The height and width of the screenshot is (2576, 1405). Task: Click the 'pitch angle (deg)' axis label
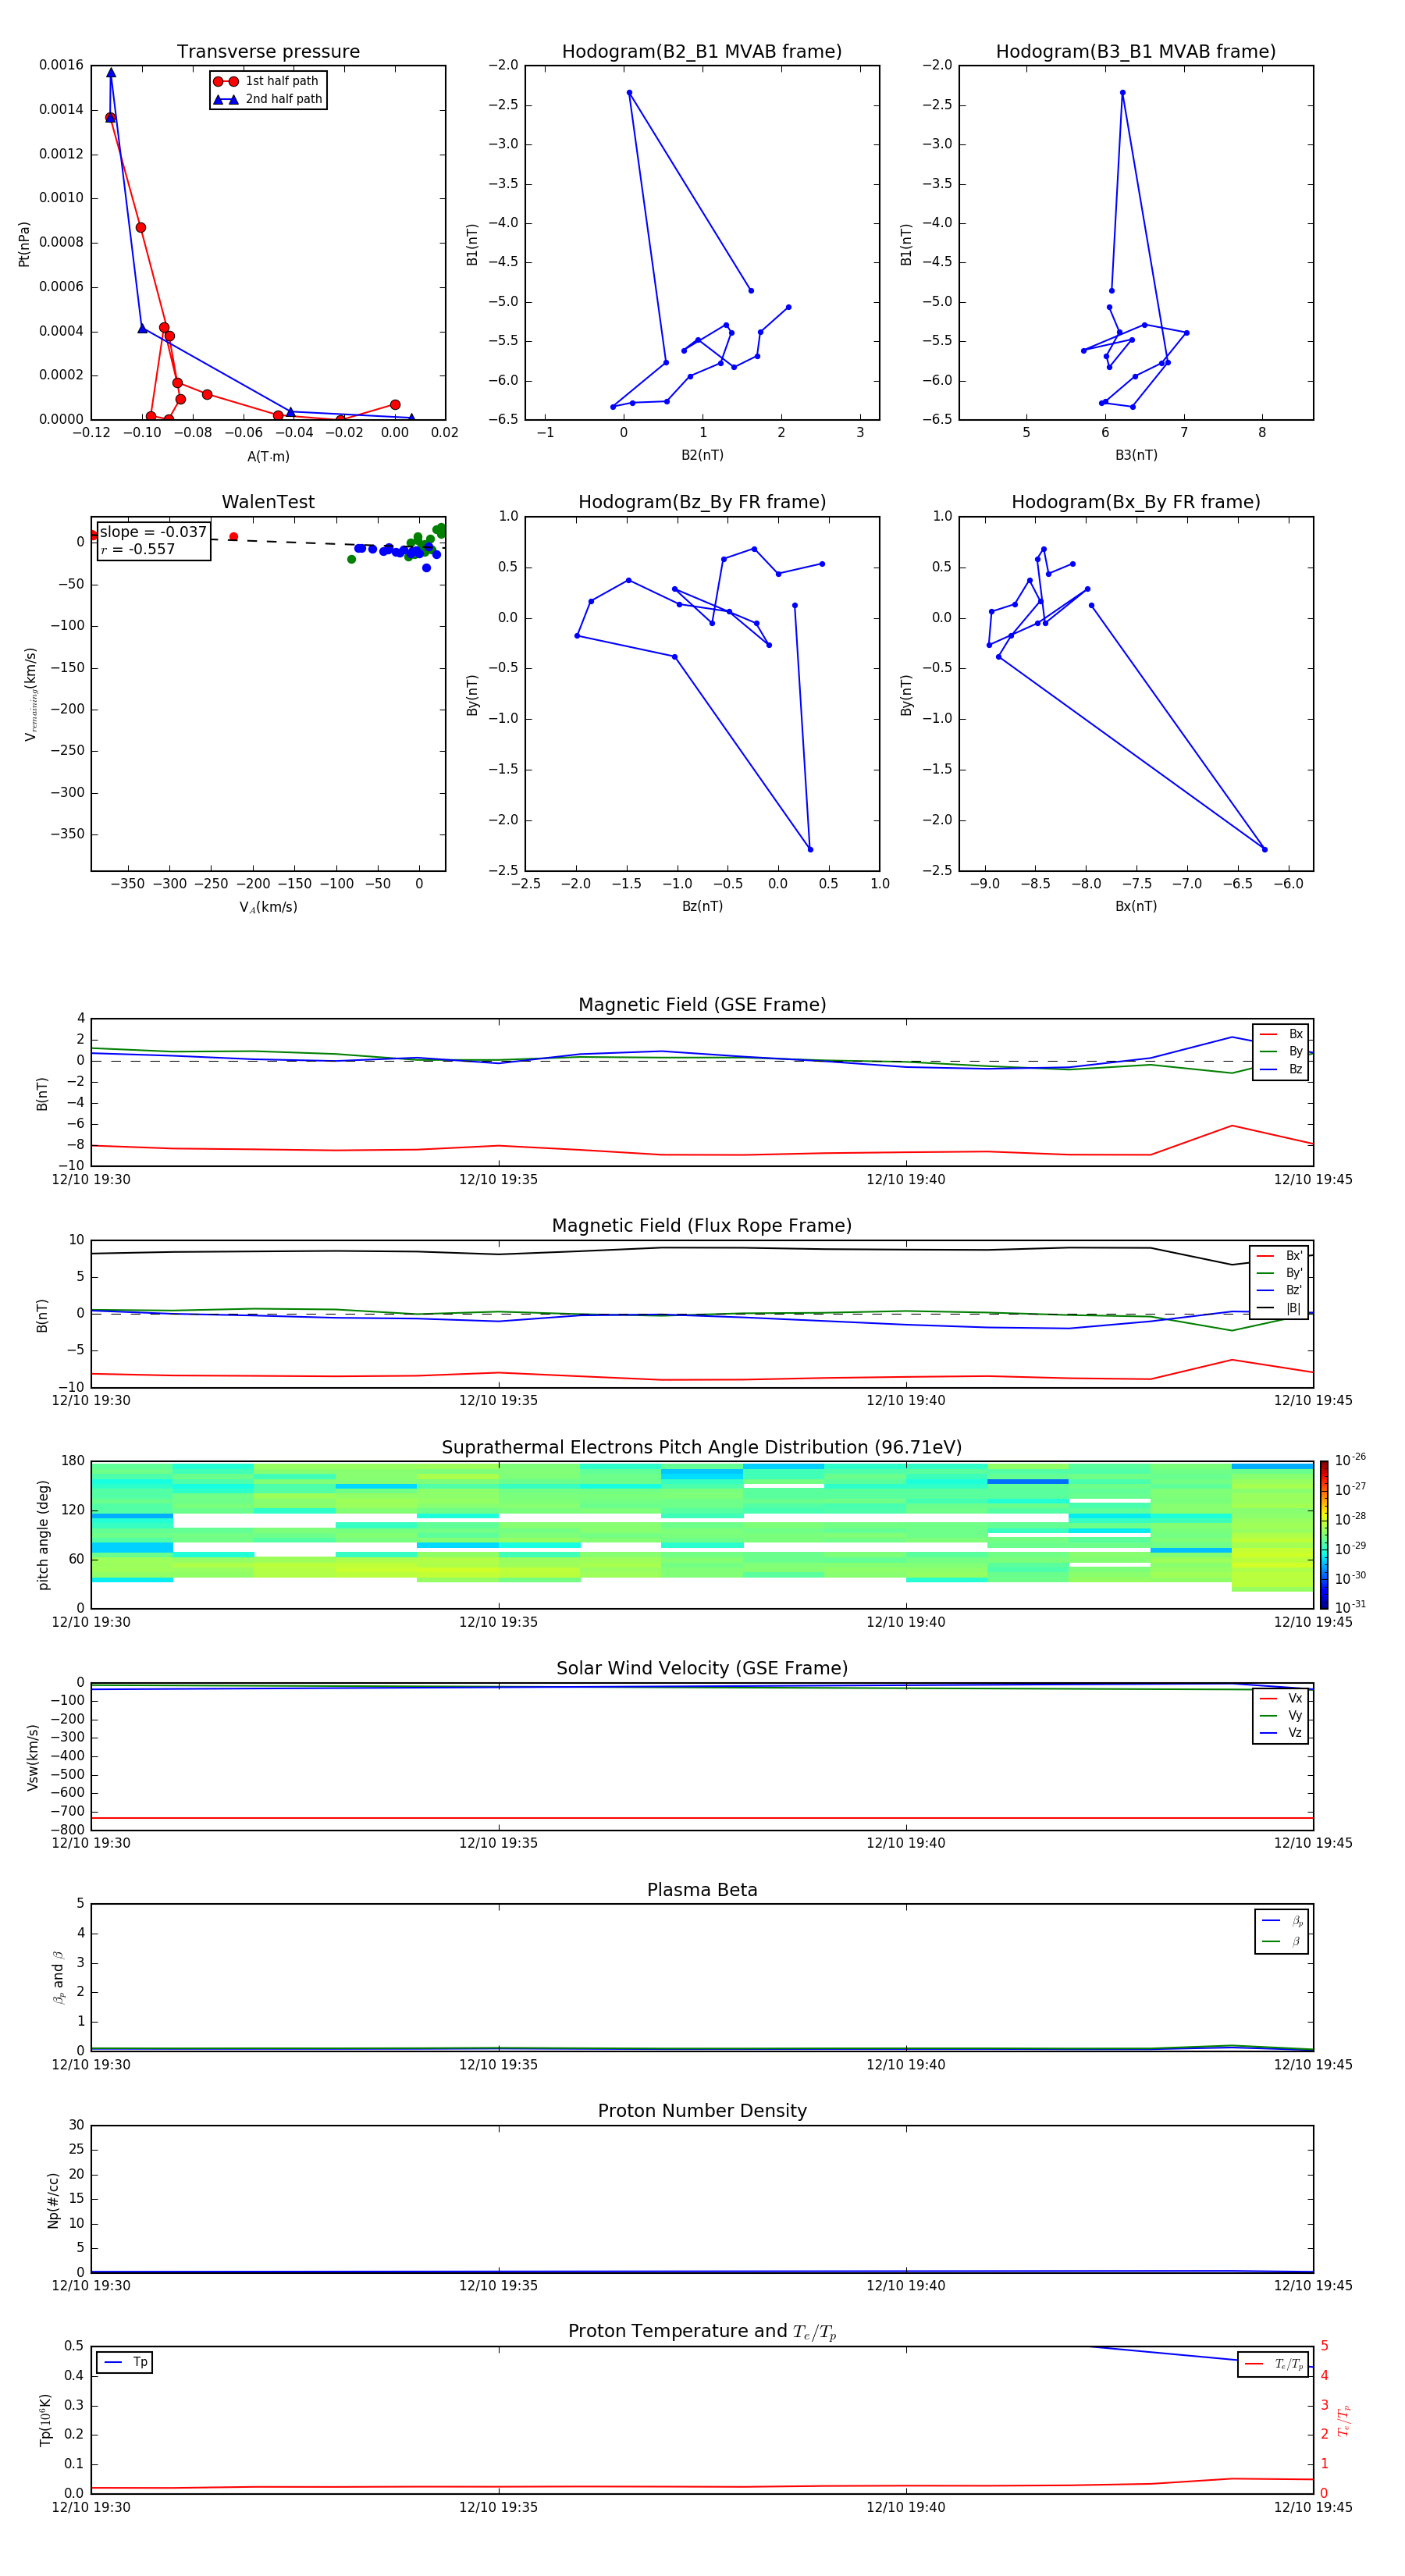(x=43, y=1535)
